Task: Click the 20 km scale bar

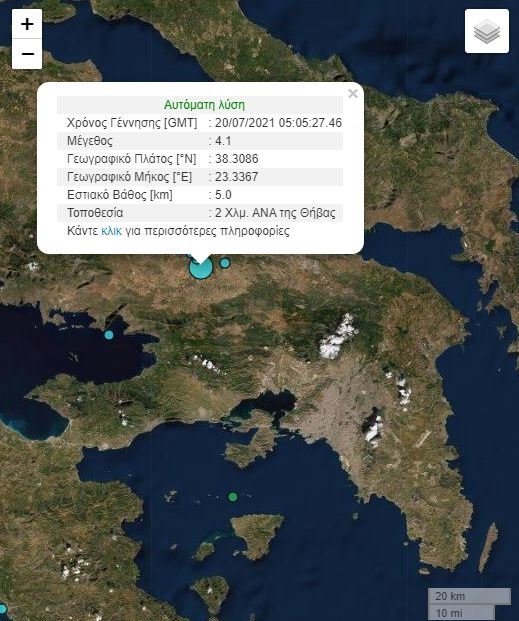Action: pyautogui.click(x=469, y=596)
